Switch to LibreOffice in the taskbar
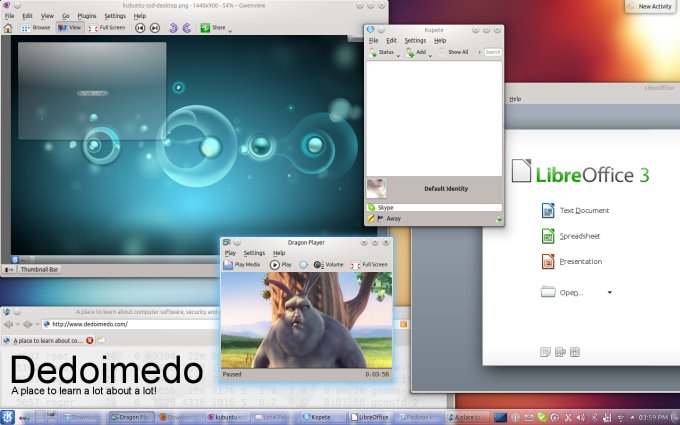 point(371,417)
